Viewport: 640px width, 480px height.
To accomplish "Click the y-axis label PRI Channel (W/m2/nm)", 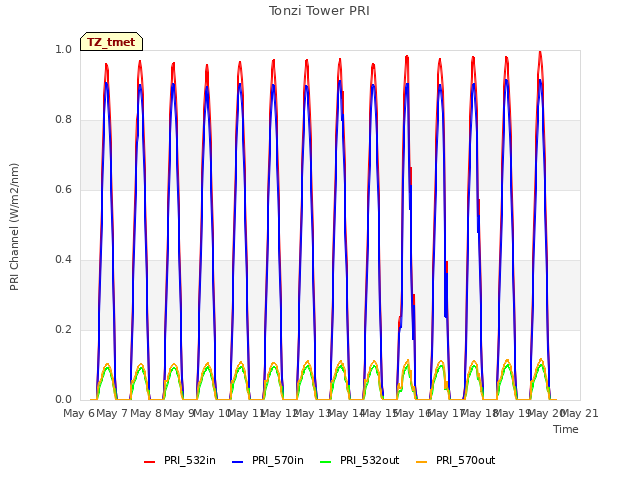I will 14,227.
